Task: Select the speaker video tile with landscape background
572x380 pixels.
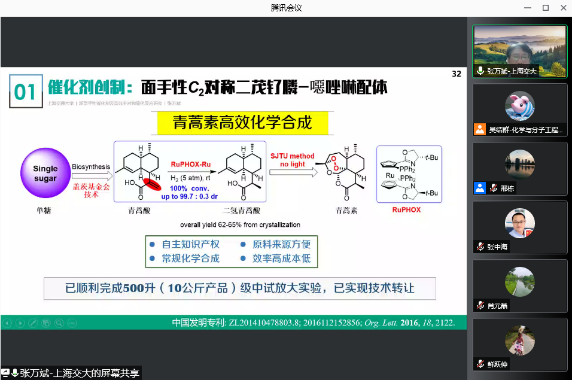Action: click(x=520, y=51)
